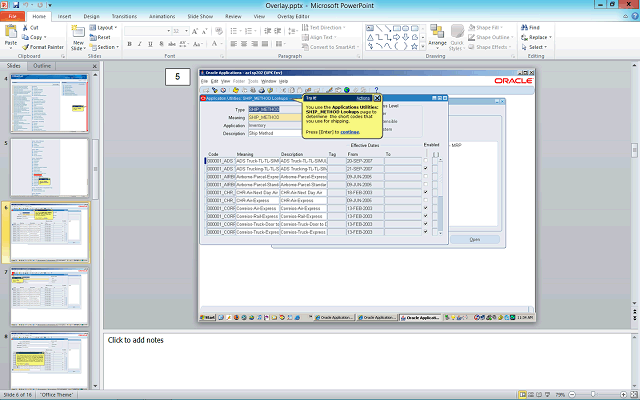Open the Font dialog launcher

(x=222, y=56)
